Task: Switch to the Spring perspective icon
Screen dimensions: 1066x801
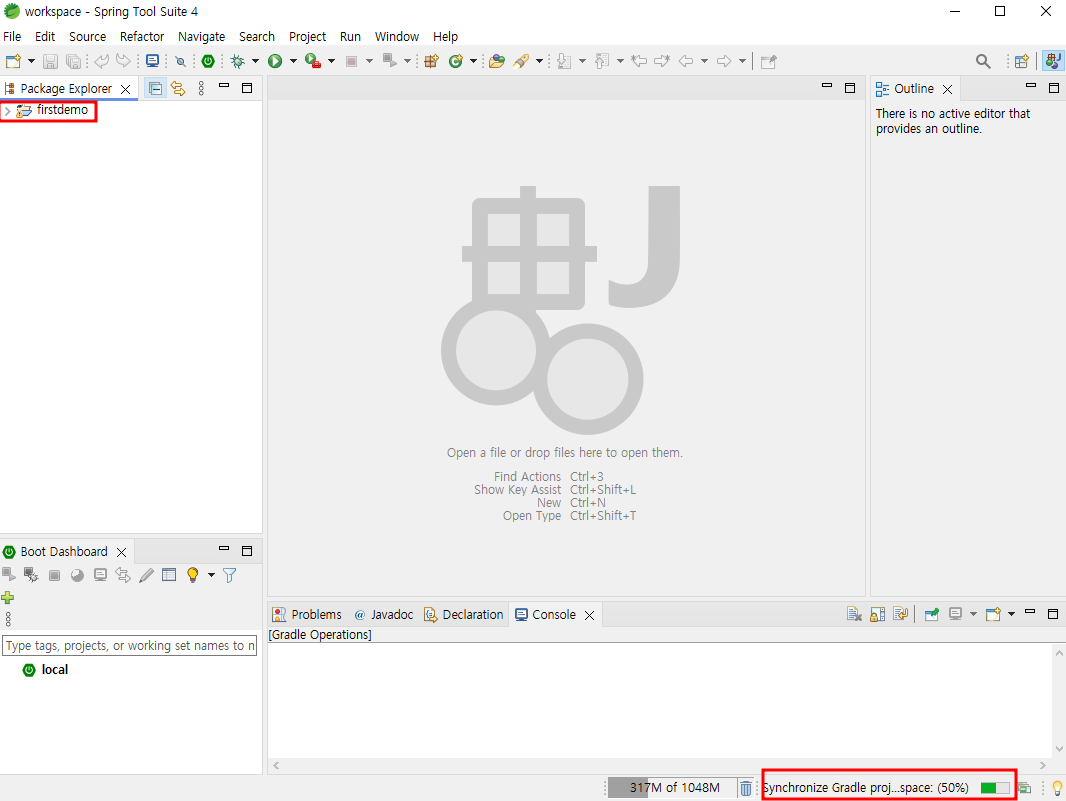Action: click(x=1053, y=61)
